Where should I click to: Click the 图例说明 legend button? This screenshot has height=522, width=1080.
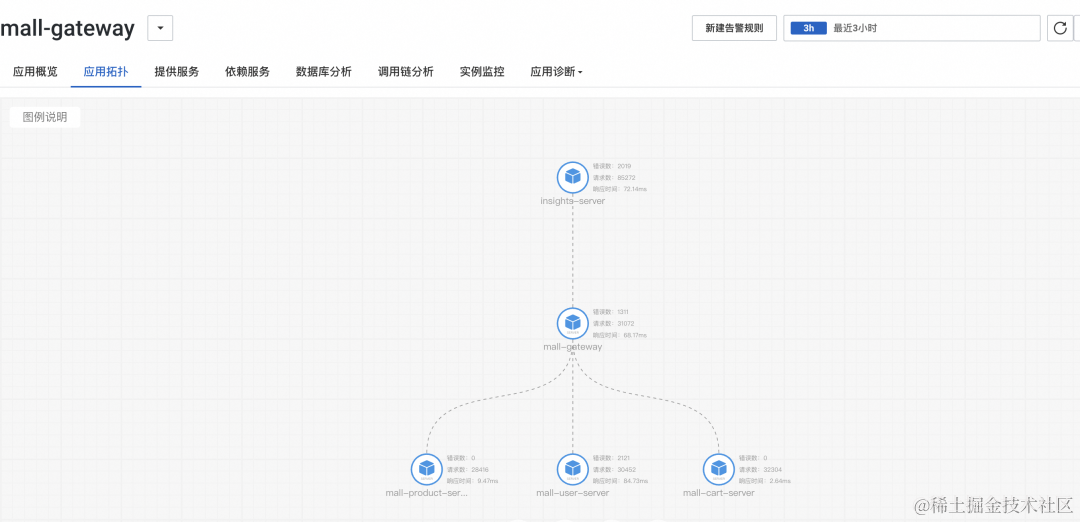point(45,117)
